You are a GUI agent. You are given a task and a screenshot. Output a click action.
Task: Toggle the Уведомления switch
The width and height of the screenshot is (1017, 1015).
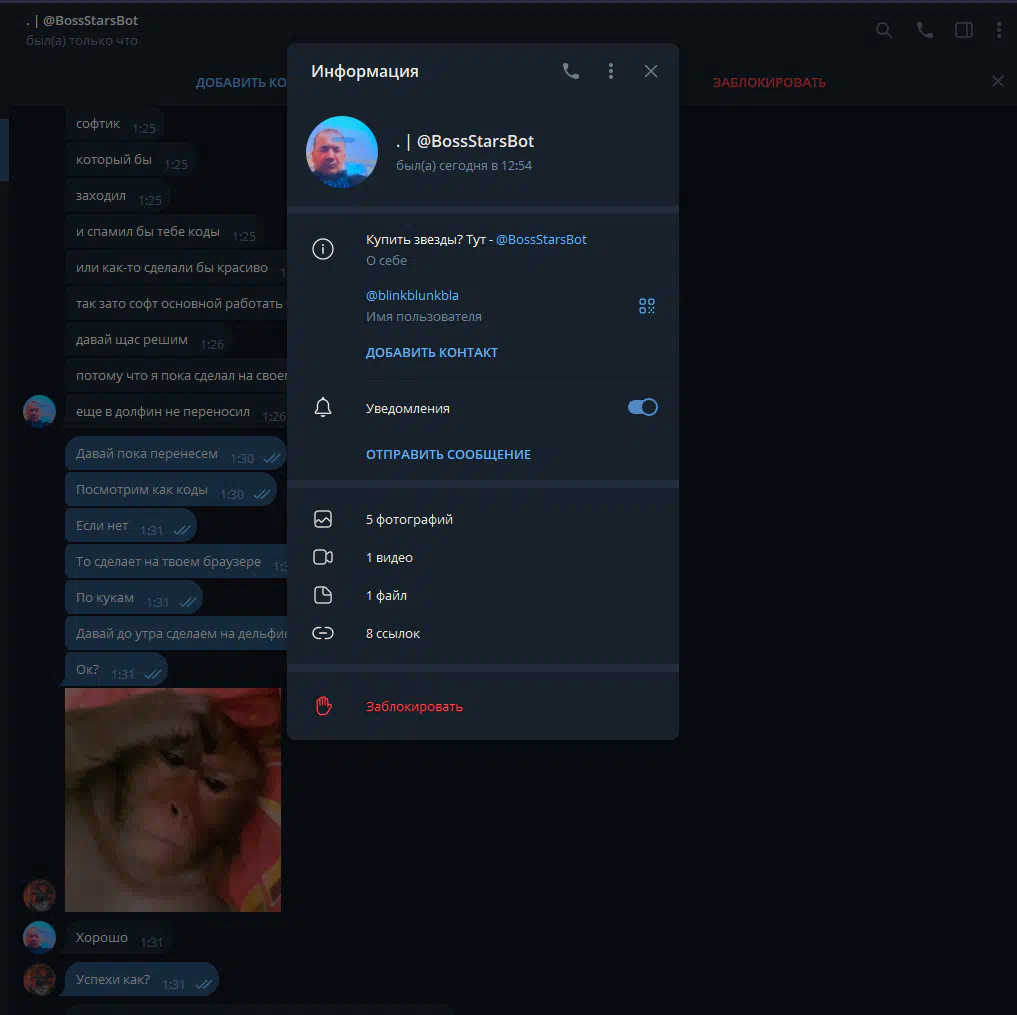click(x=643, y=407)
